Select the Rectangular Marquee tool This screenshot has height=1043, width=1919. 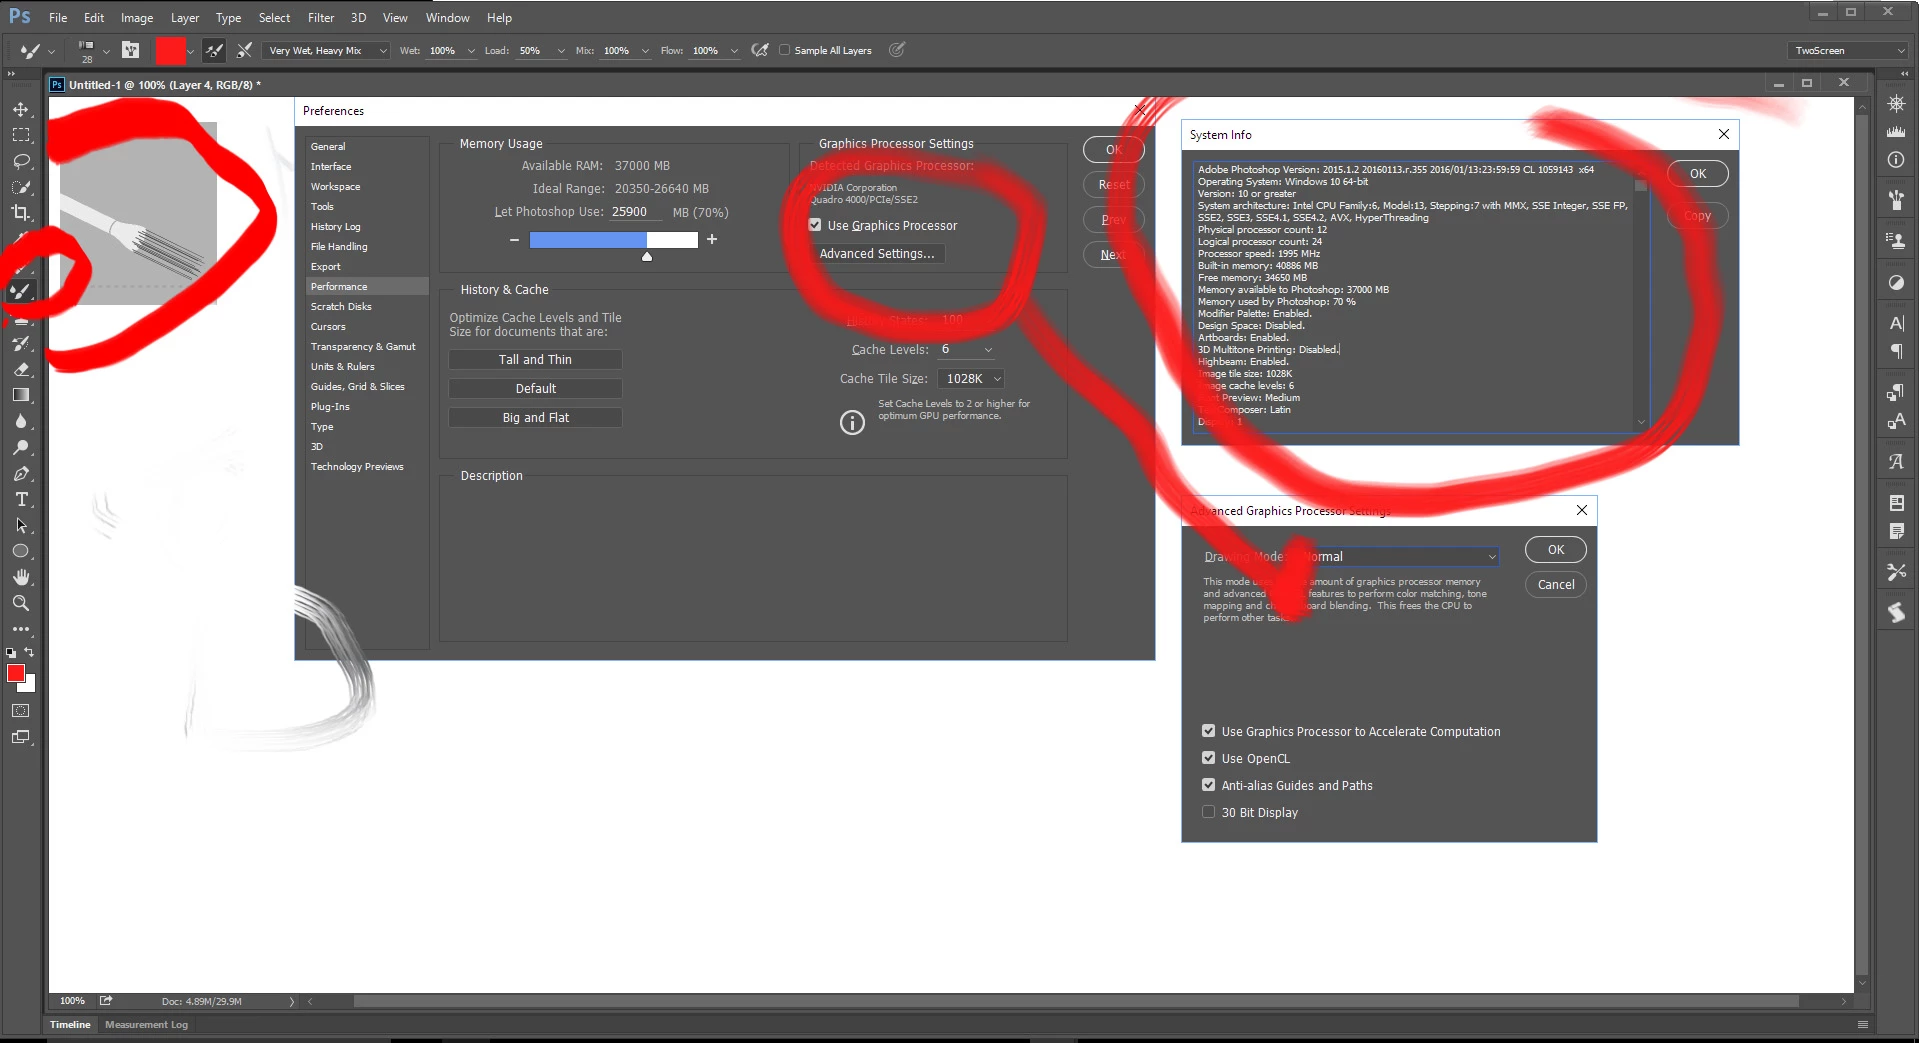tap(21, 135)
